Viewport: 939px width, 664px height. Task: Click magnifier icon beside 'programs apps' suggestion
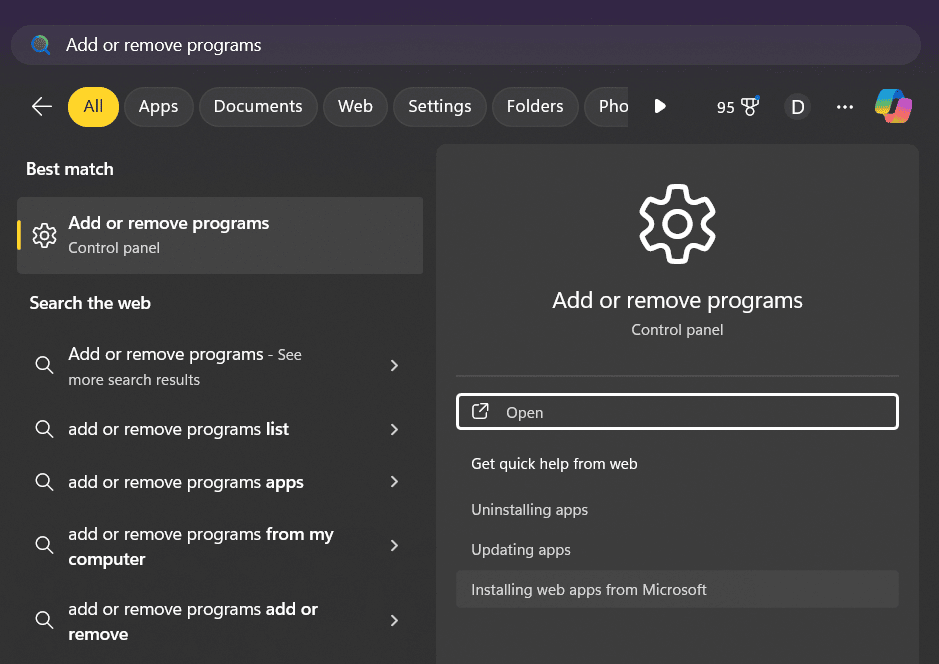click(44, 481)
